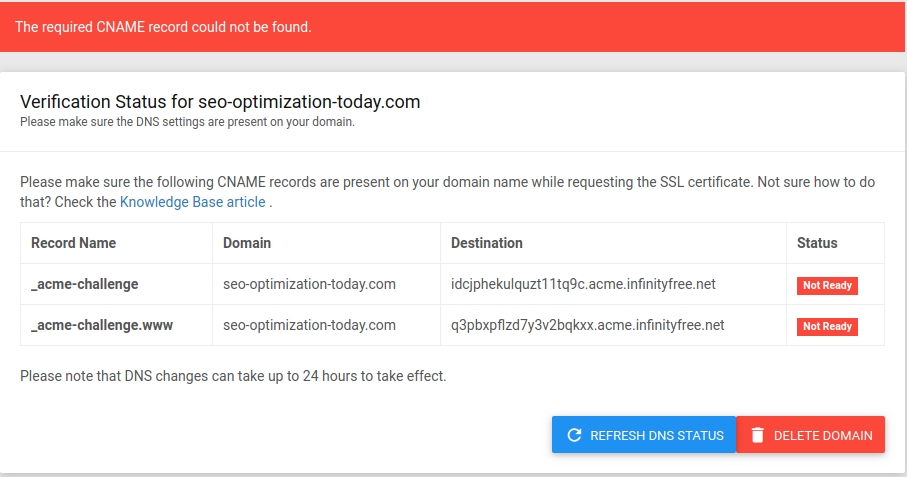Open the Knowledge Base article link
The width and height of the screenshot is (907, 477).
tap(192, 202)
